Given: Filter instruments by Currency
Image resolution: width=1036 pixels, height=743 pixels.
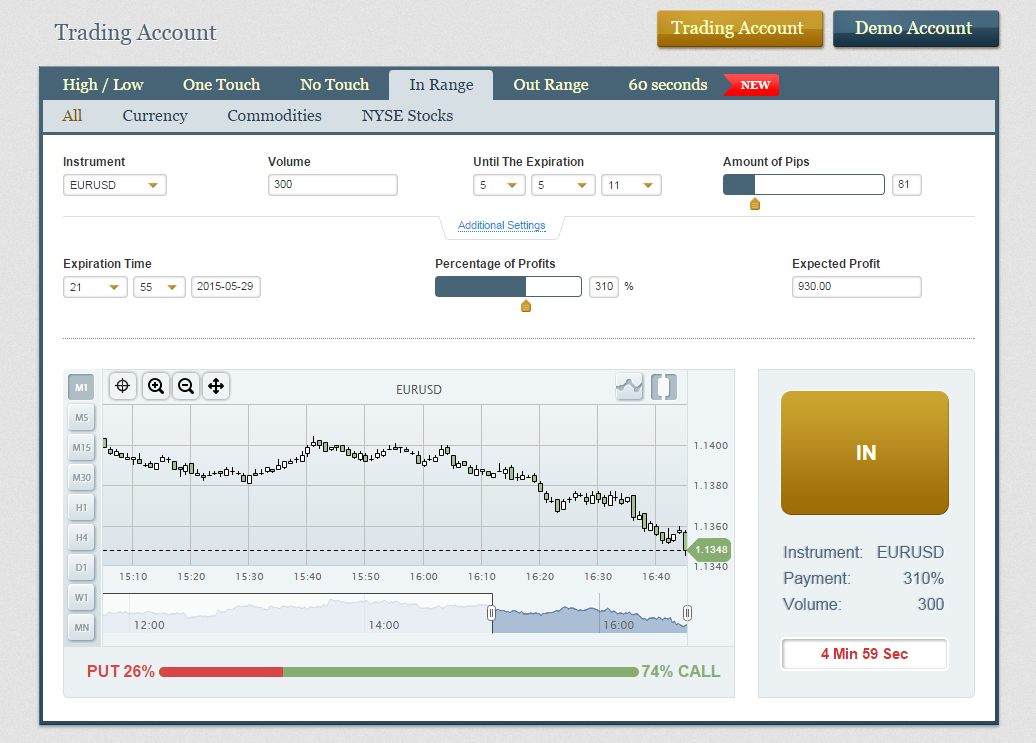Looking at the screenshot, I should (155, 116).
